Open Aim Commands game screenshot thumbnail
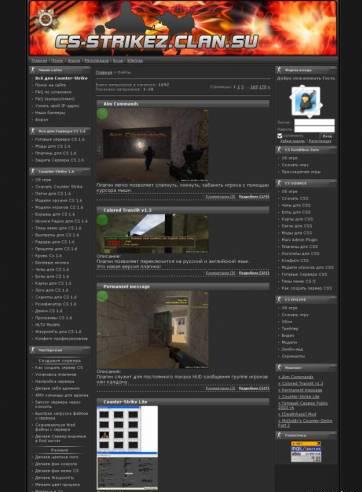The width and height of the screenshot is (362, 492). point(152,145)
